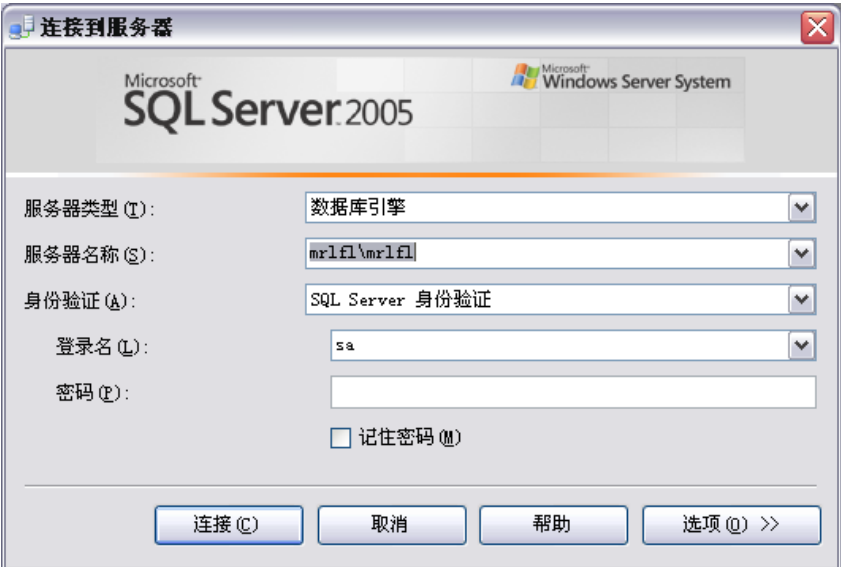Focus the 密码 input field

click(573, 392)
